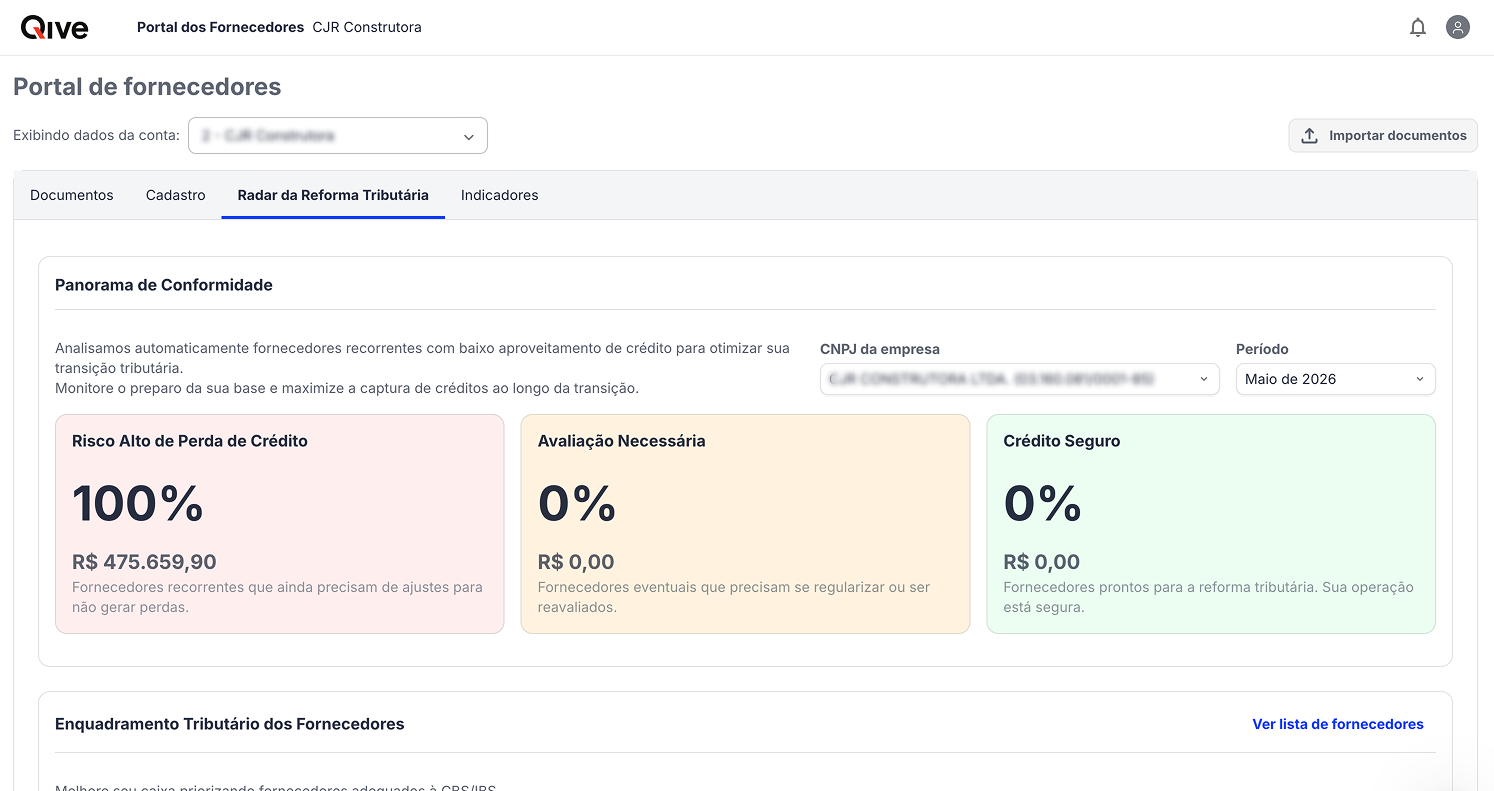Click the CJR Construtora header text
Viewport: 1494px width, 791px height.
[x=367, y=28]
